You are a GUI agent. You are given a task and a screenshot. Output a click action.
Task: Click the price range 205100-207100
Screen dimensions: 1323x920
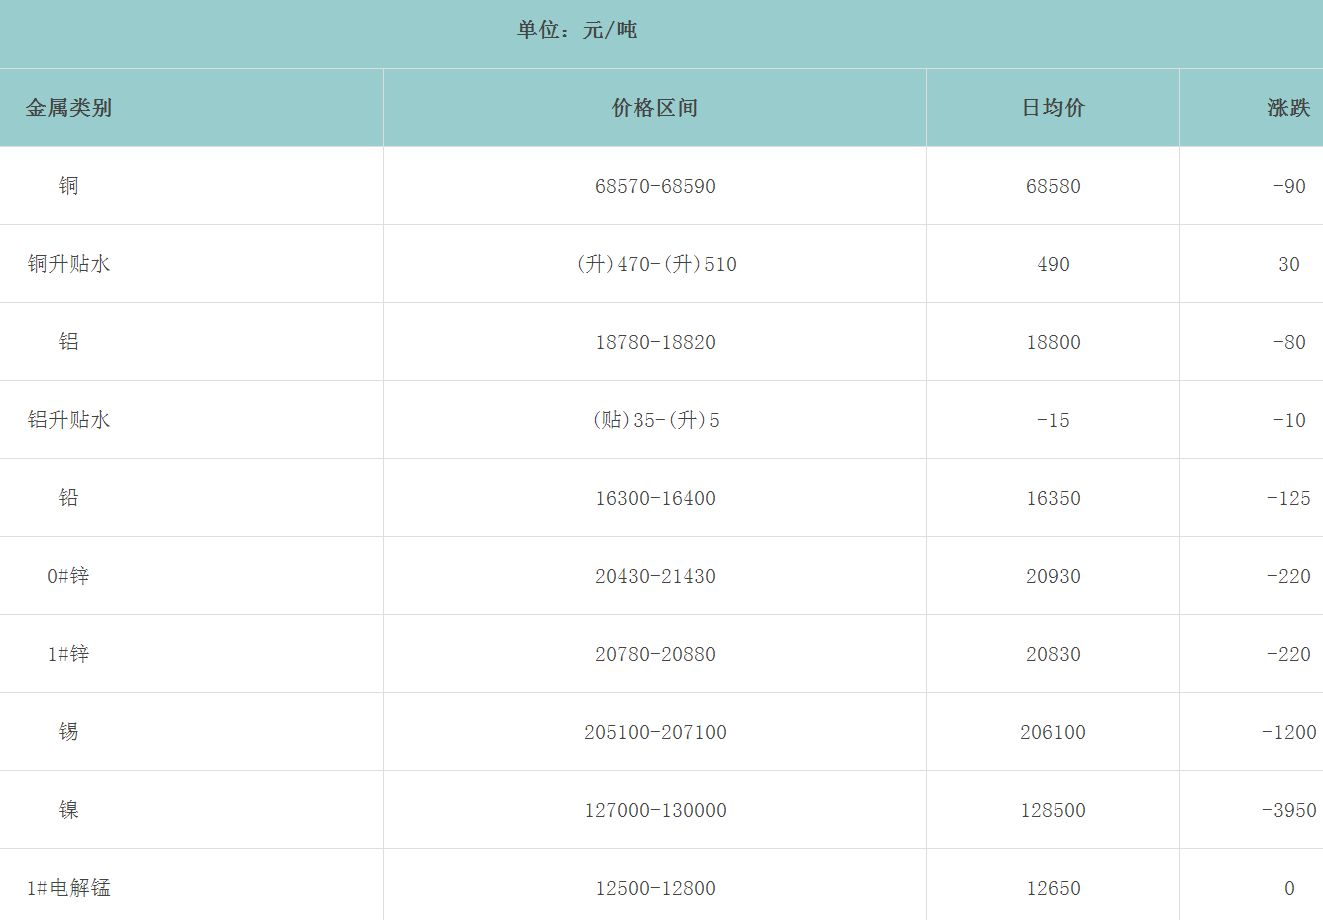[x=655, y=732]
